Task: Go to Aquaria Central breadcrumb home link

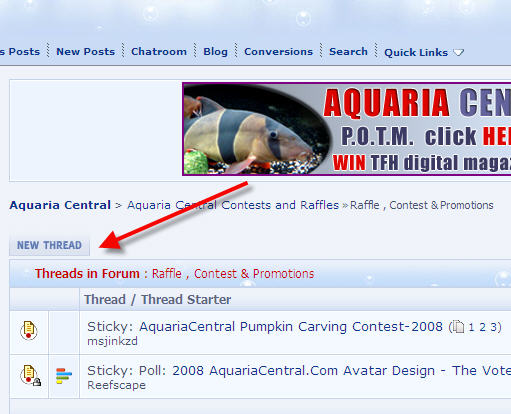Action: tap(60, 205)
